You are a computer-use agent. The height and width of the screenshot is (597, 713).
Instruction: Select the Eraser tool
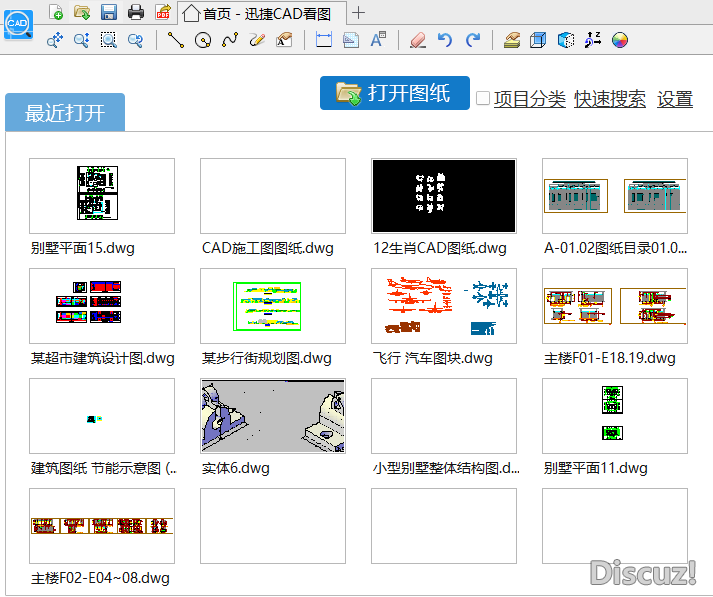(417, 40)
